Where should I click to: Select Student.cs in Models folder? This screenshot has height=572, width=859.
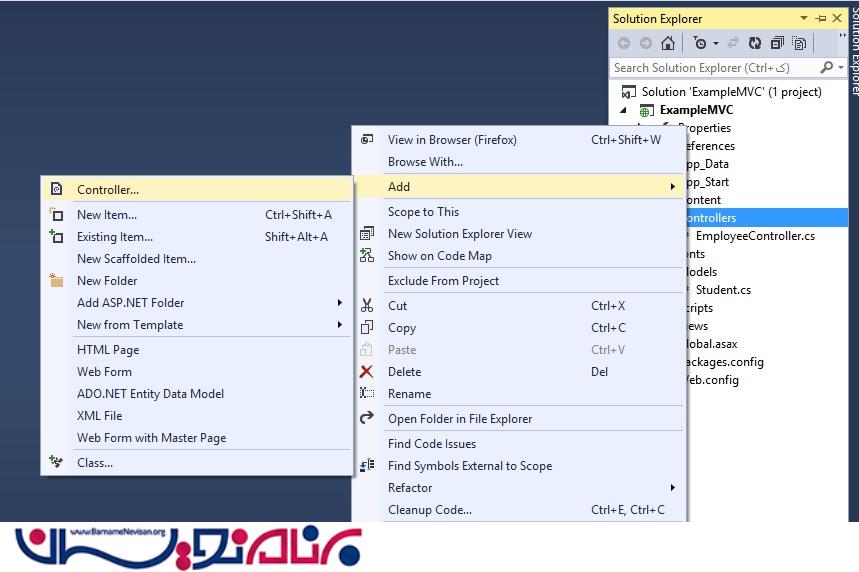[x=723, y=290]
